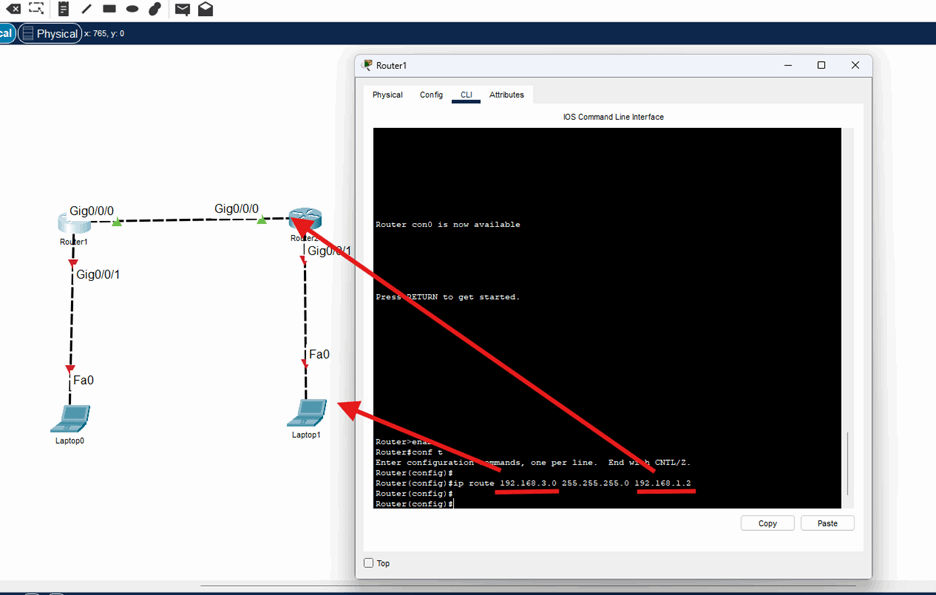
Task: Pick the Draw Line tool
Action: click(86, 9)
